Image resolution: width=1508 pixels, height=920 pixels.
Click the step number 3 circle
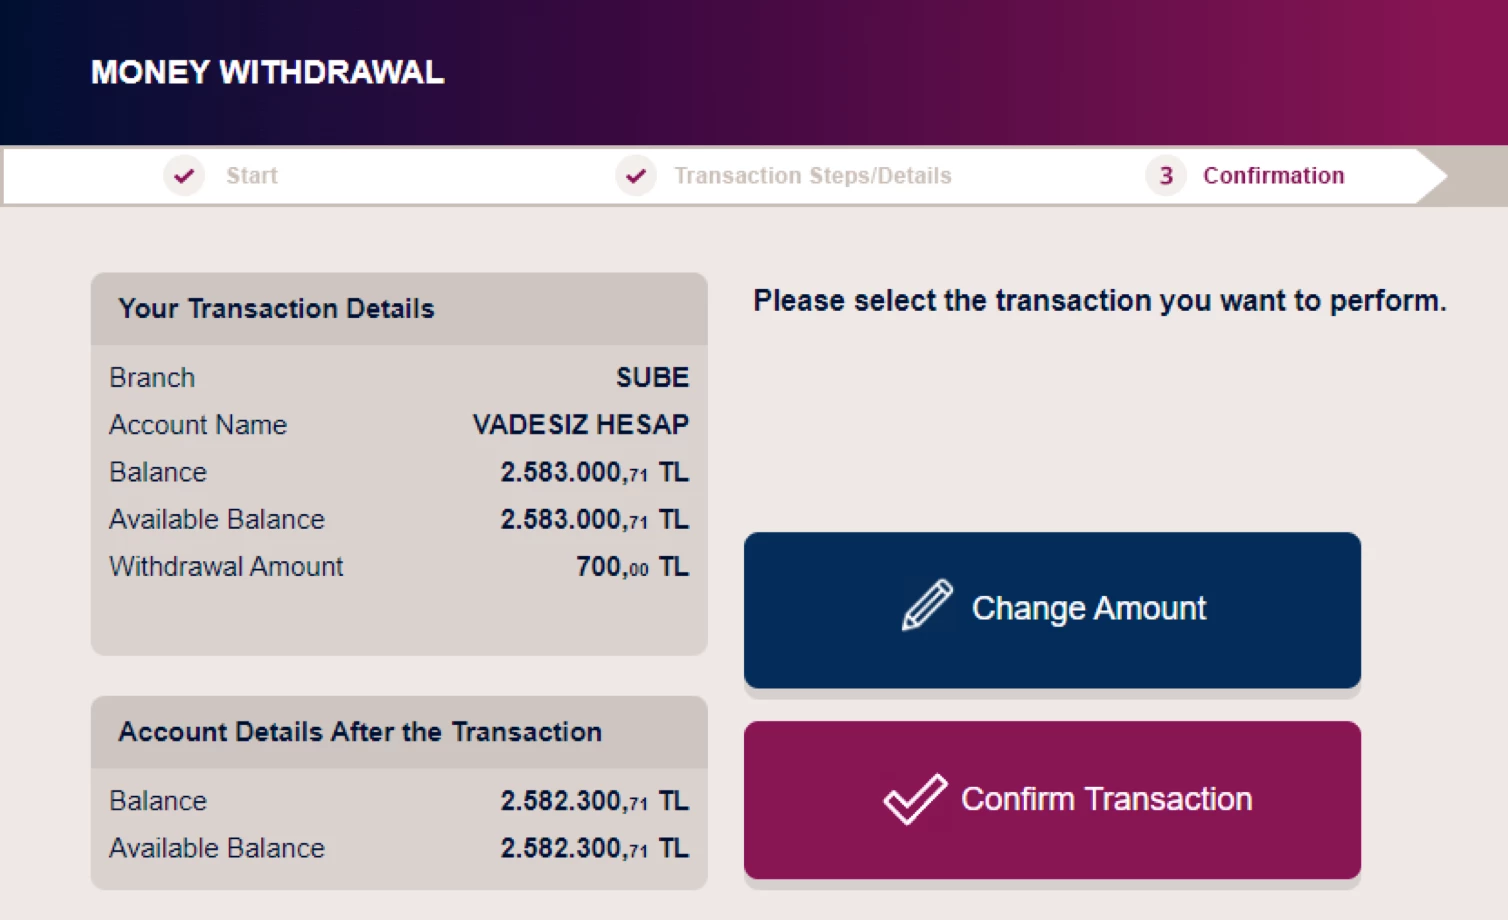pyautogui.click(x=1165, y=176)
